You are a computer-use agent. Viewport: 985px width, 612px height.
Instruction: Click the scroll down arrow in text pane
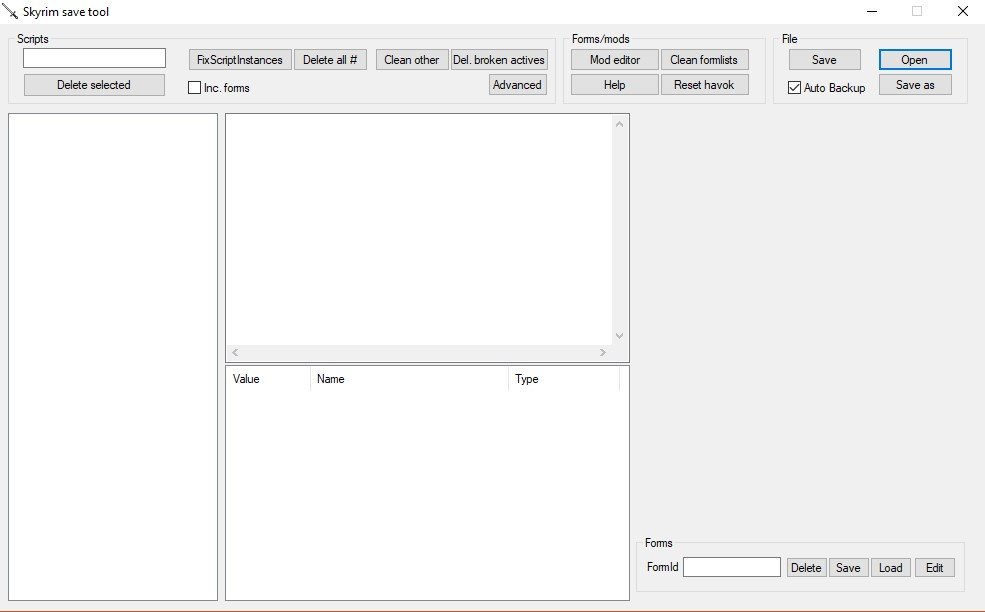619,336
